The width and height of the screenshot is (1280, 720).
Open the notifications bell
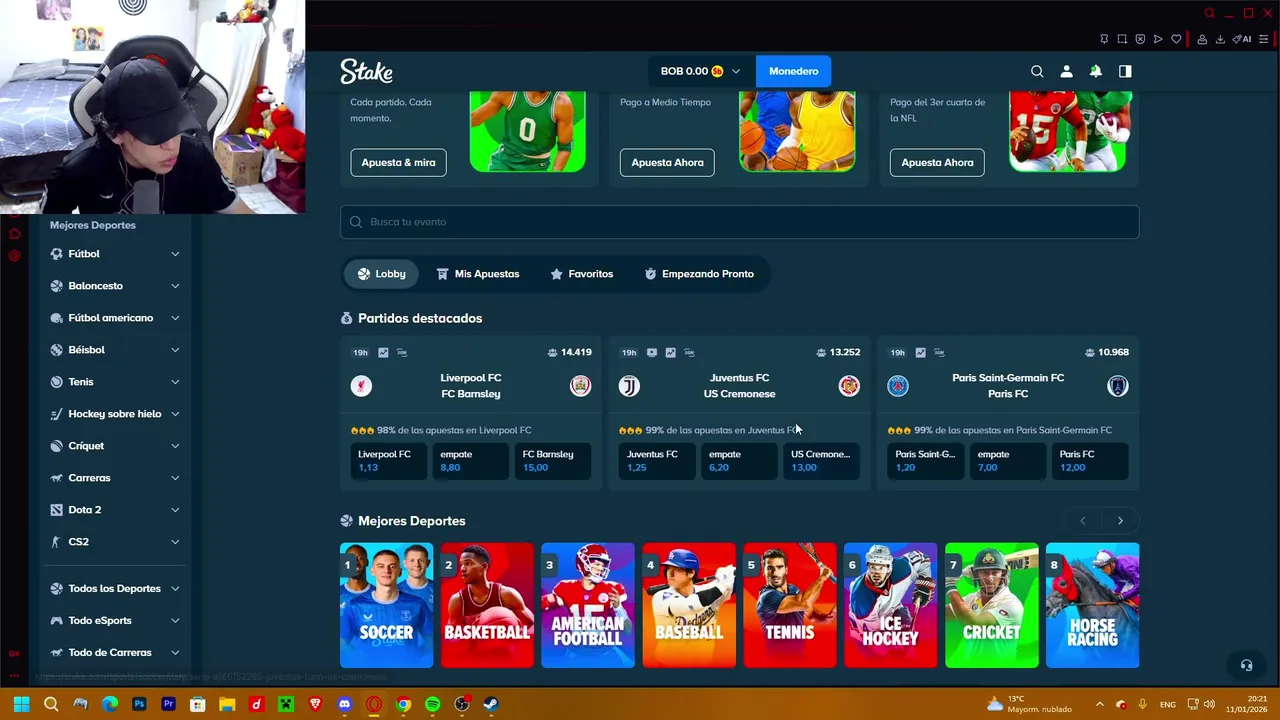pyautogui.click(x=1096, y=71)
